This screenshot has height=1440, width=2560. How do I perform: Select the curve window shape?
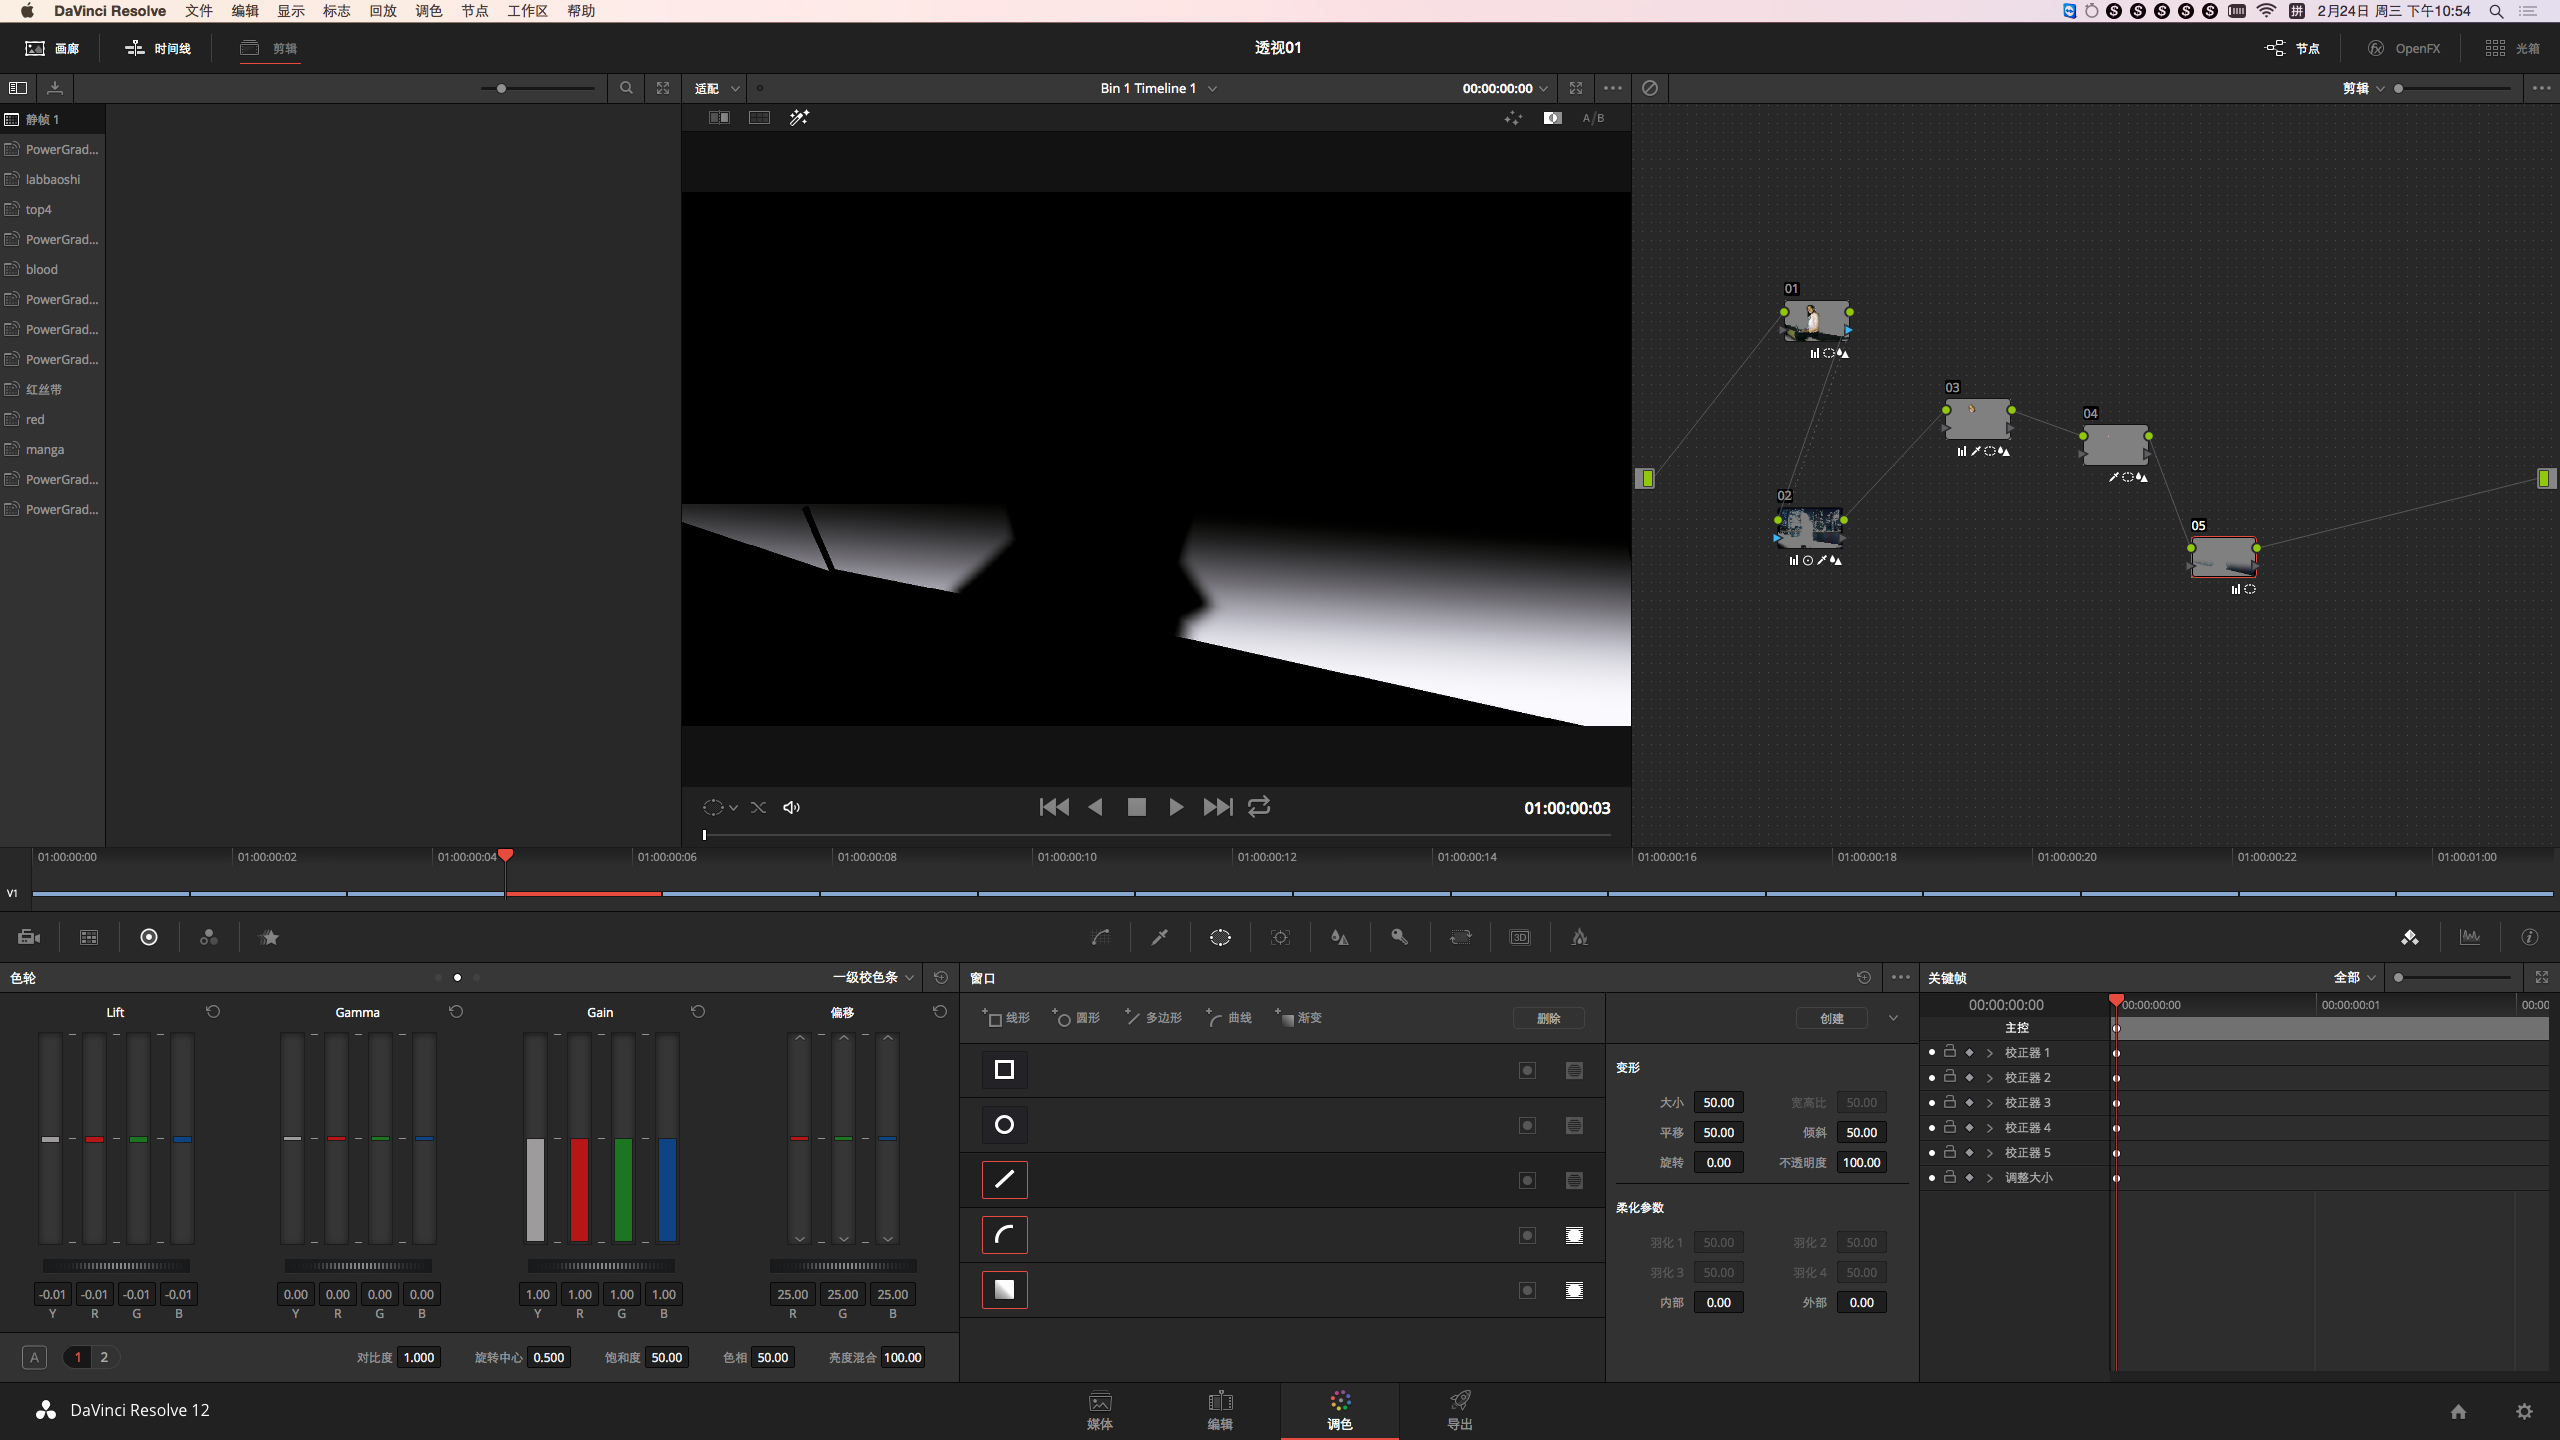tap(1004, 1235)
